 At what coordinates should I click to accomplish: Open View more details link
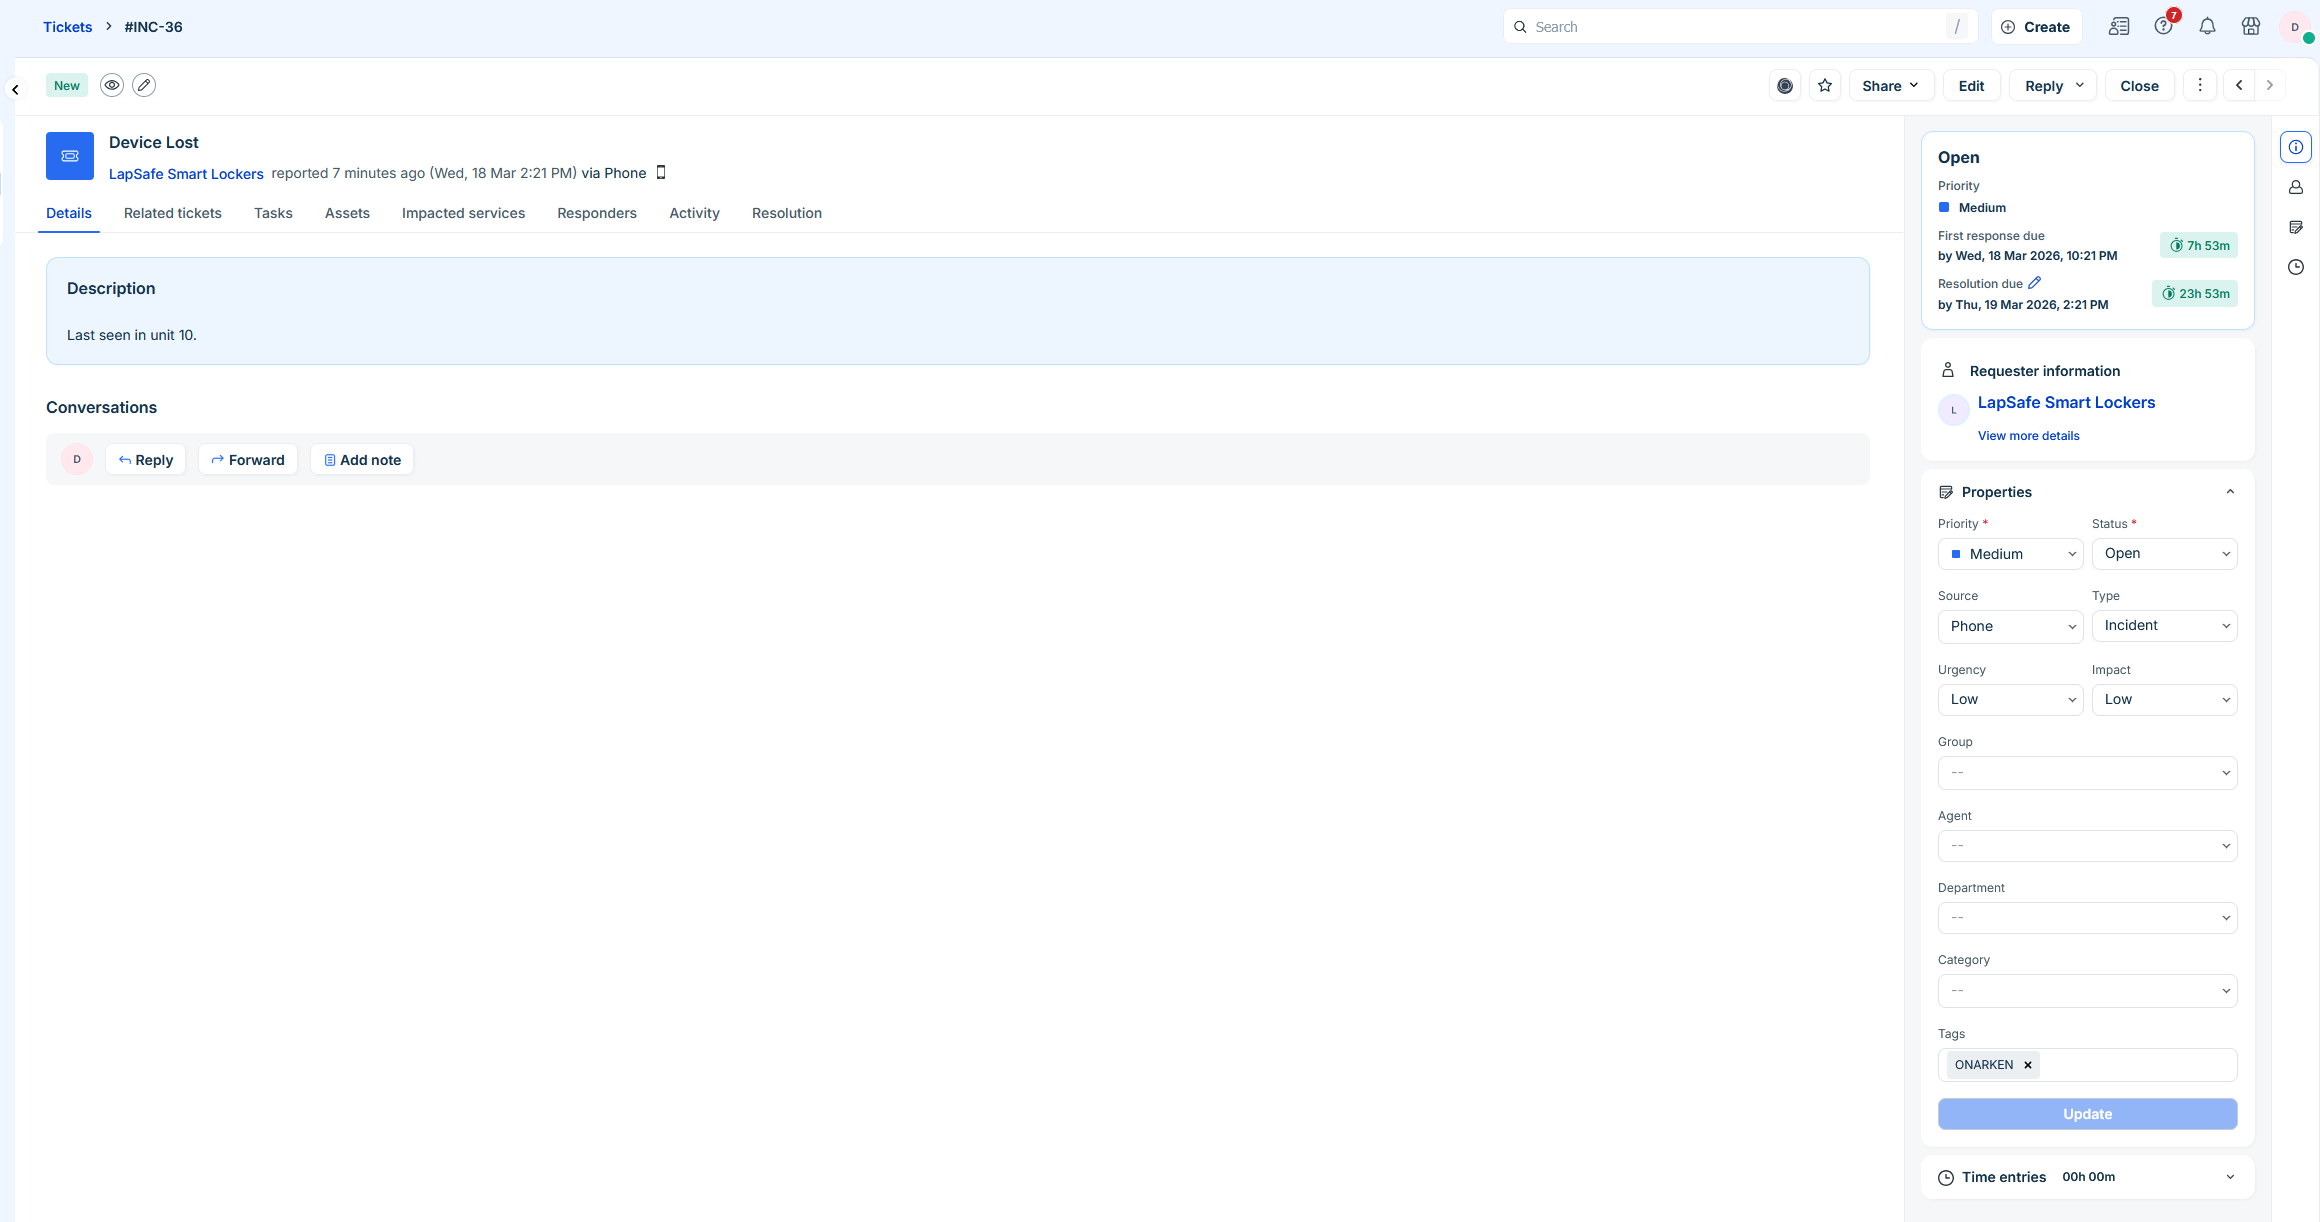tap(2028, 436)
